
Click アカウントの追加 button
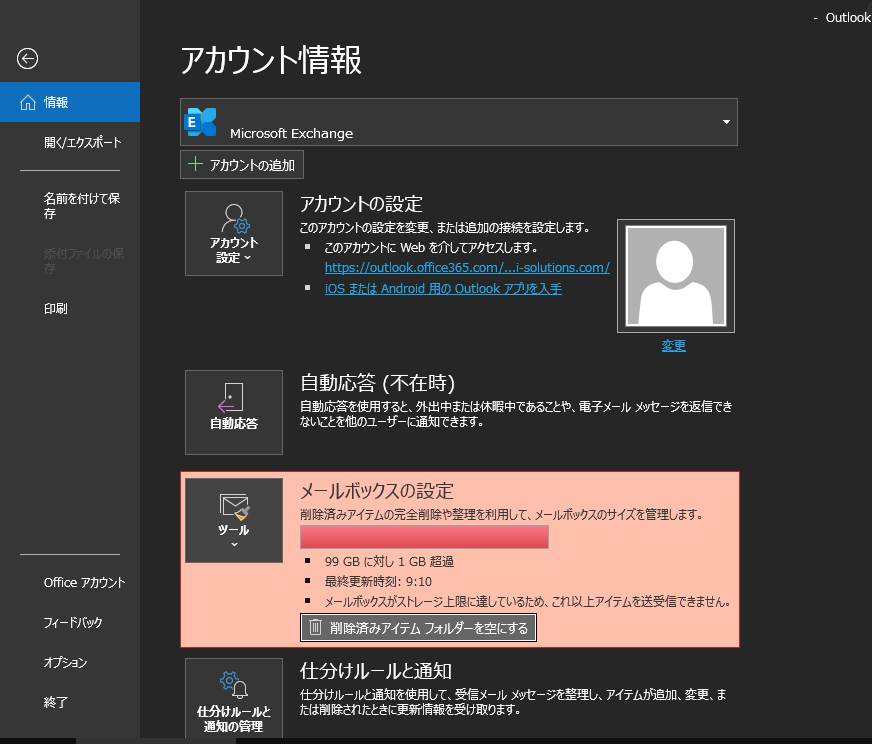click(x=242, y=165)
